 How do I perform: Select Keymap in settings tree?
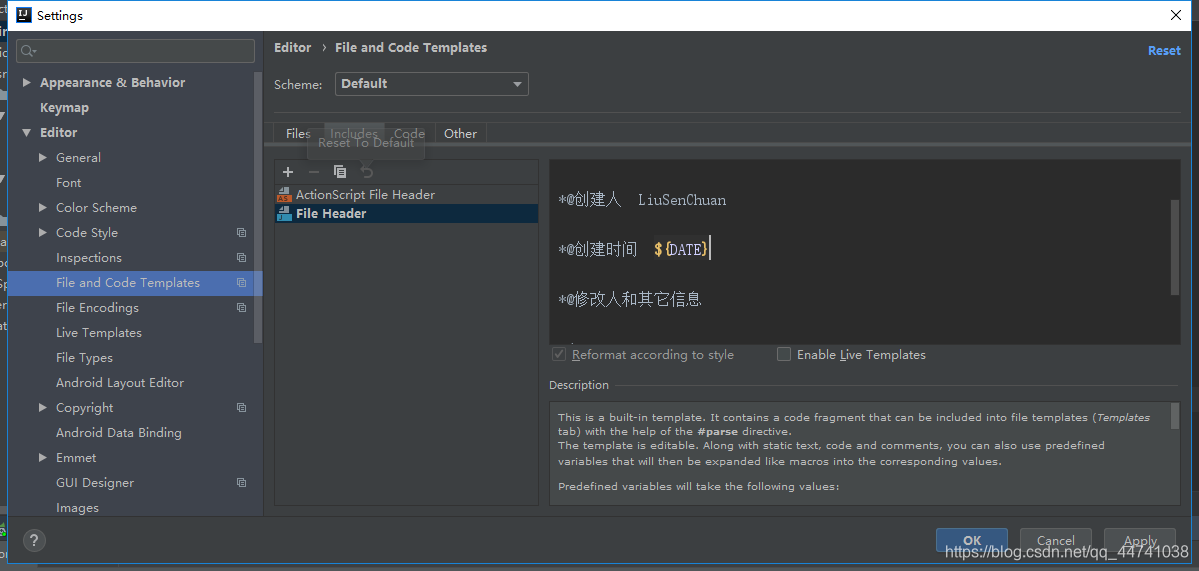tap(64, 108)
